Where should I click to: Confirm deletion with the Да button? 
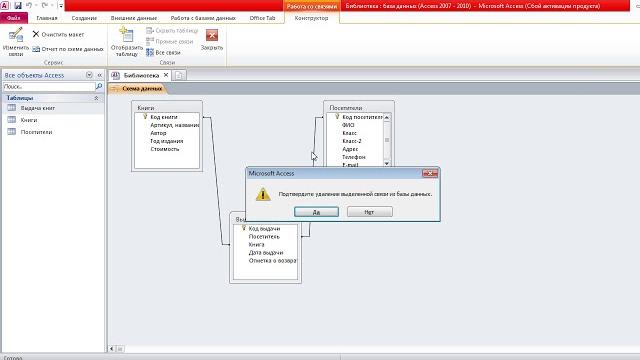coord(316,212)
